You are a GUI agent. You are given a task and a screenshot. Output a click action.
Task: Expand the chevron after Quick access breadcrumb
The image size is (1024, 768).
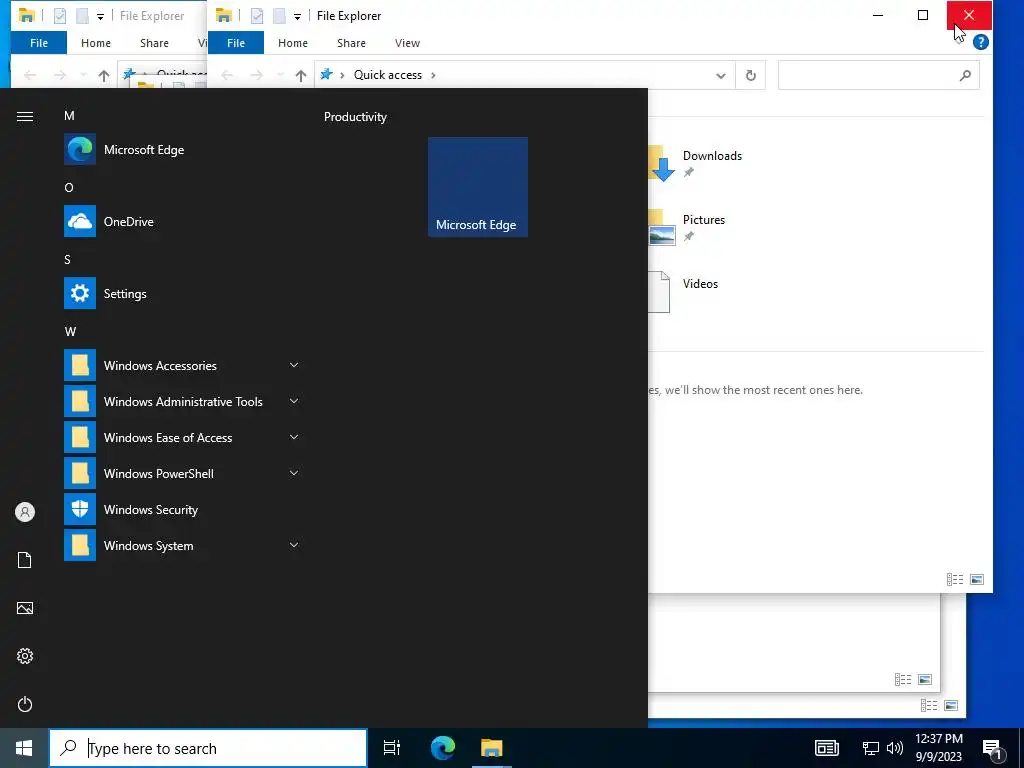tap(433, 75)
